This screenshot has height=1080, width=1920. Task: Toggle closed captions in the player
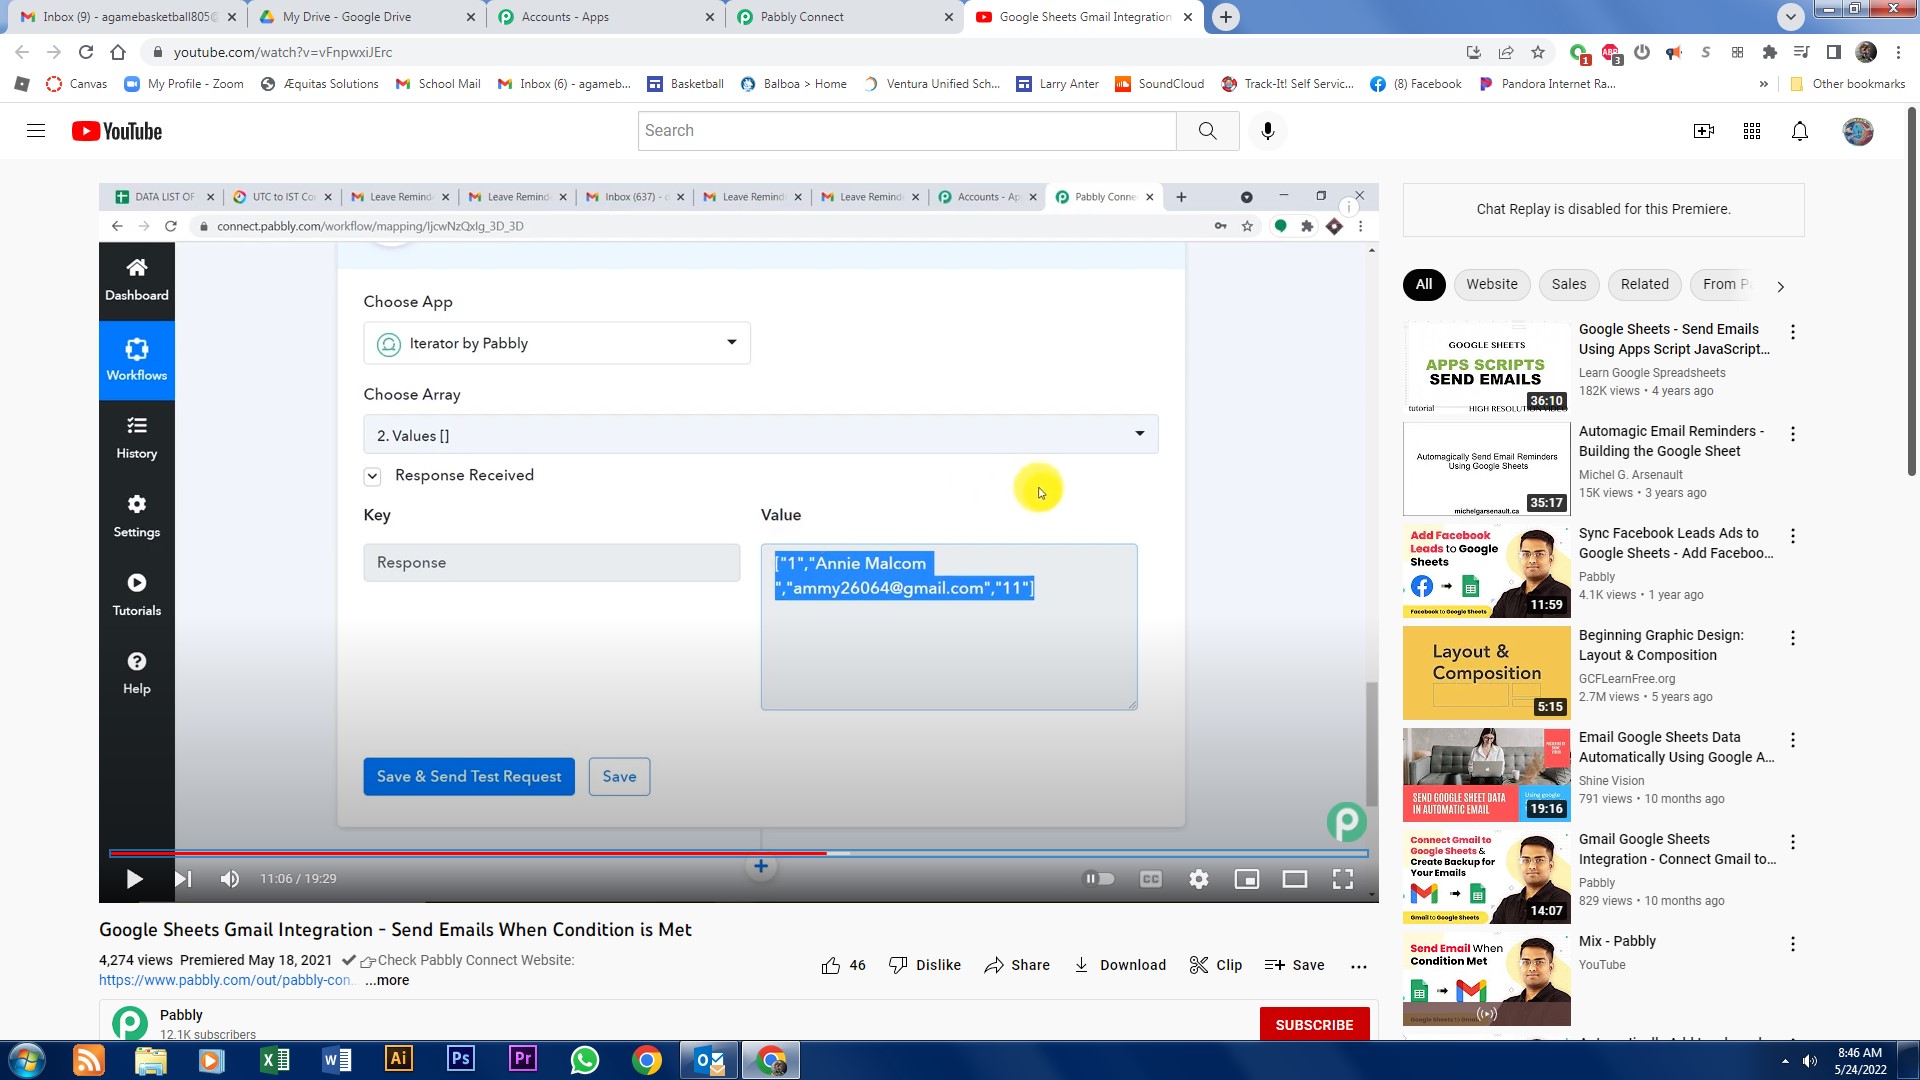[1151, 879]
